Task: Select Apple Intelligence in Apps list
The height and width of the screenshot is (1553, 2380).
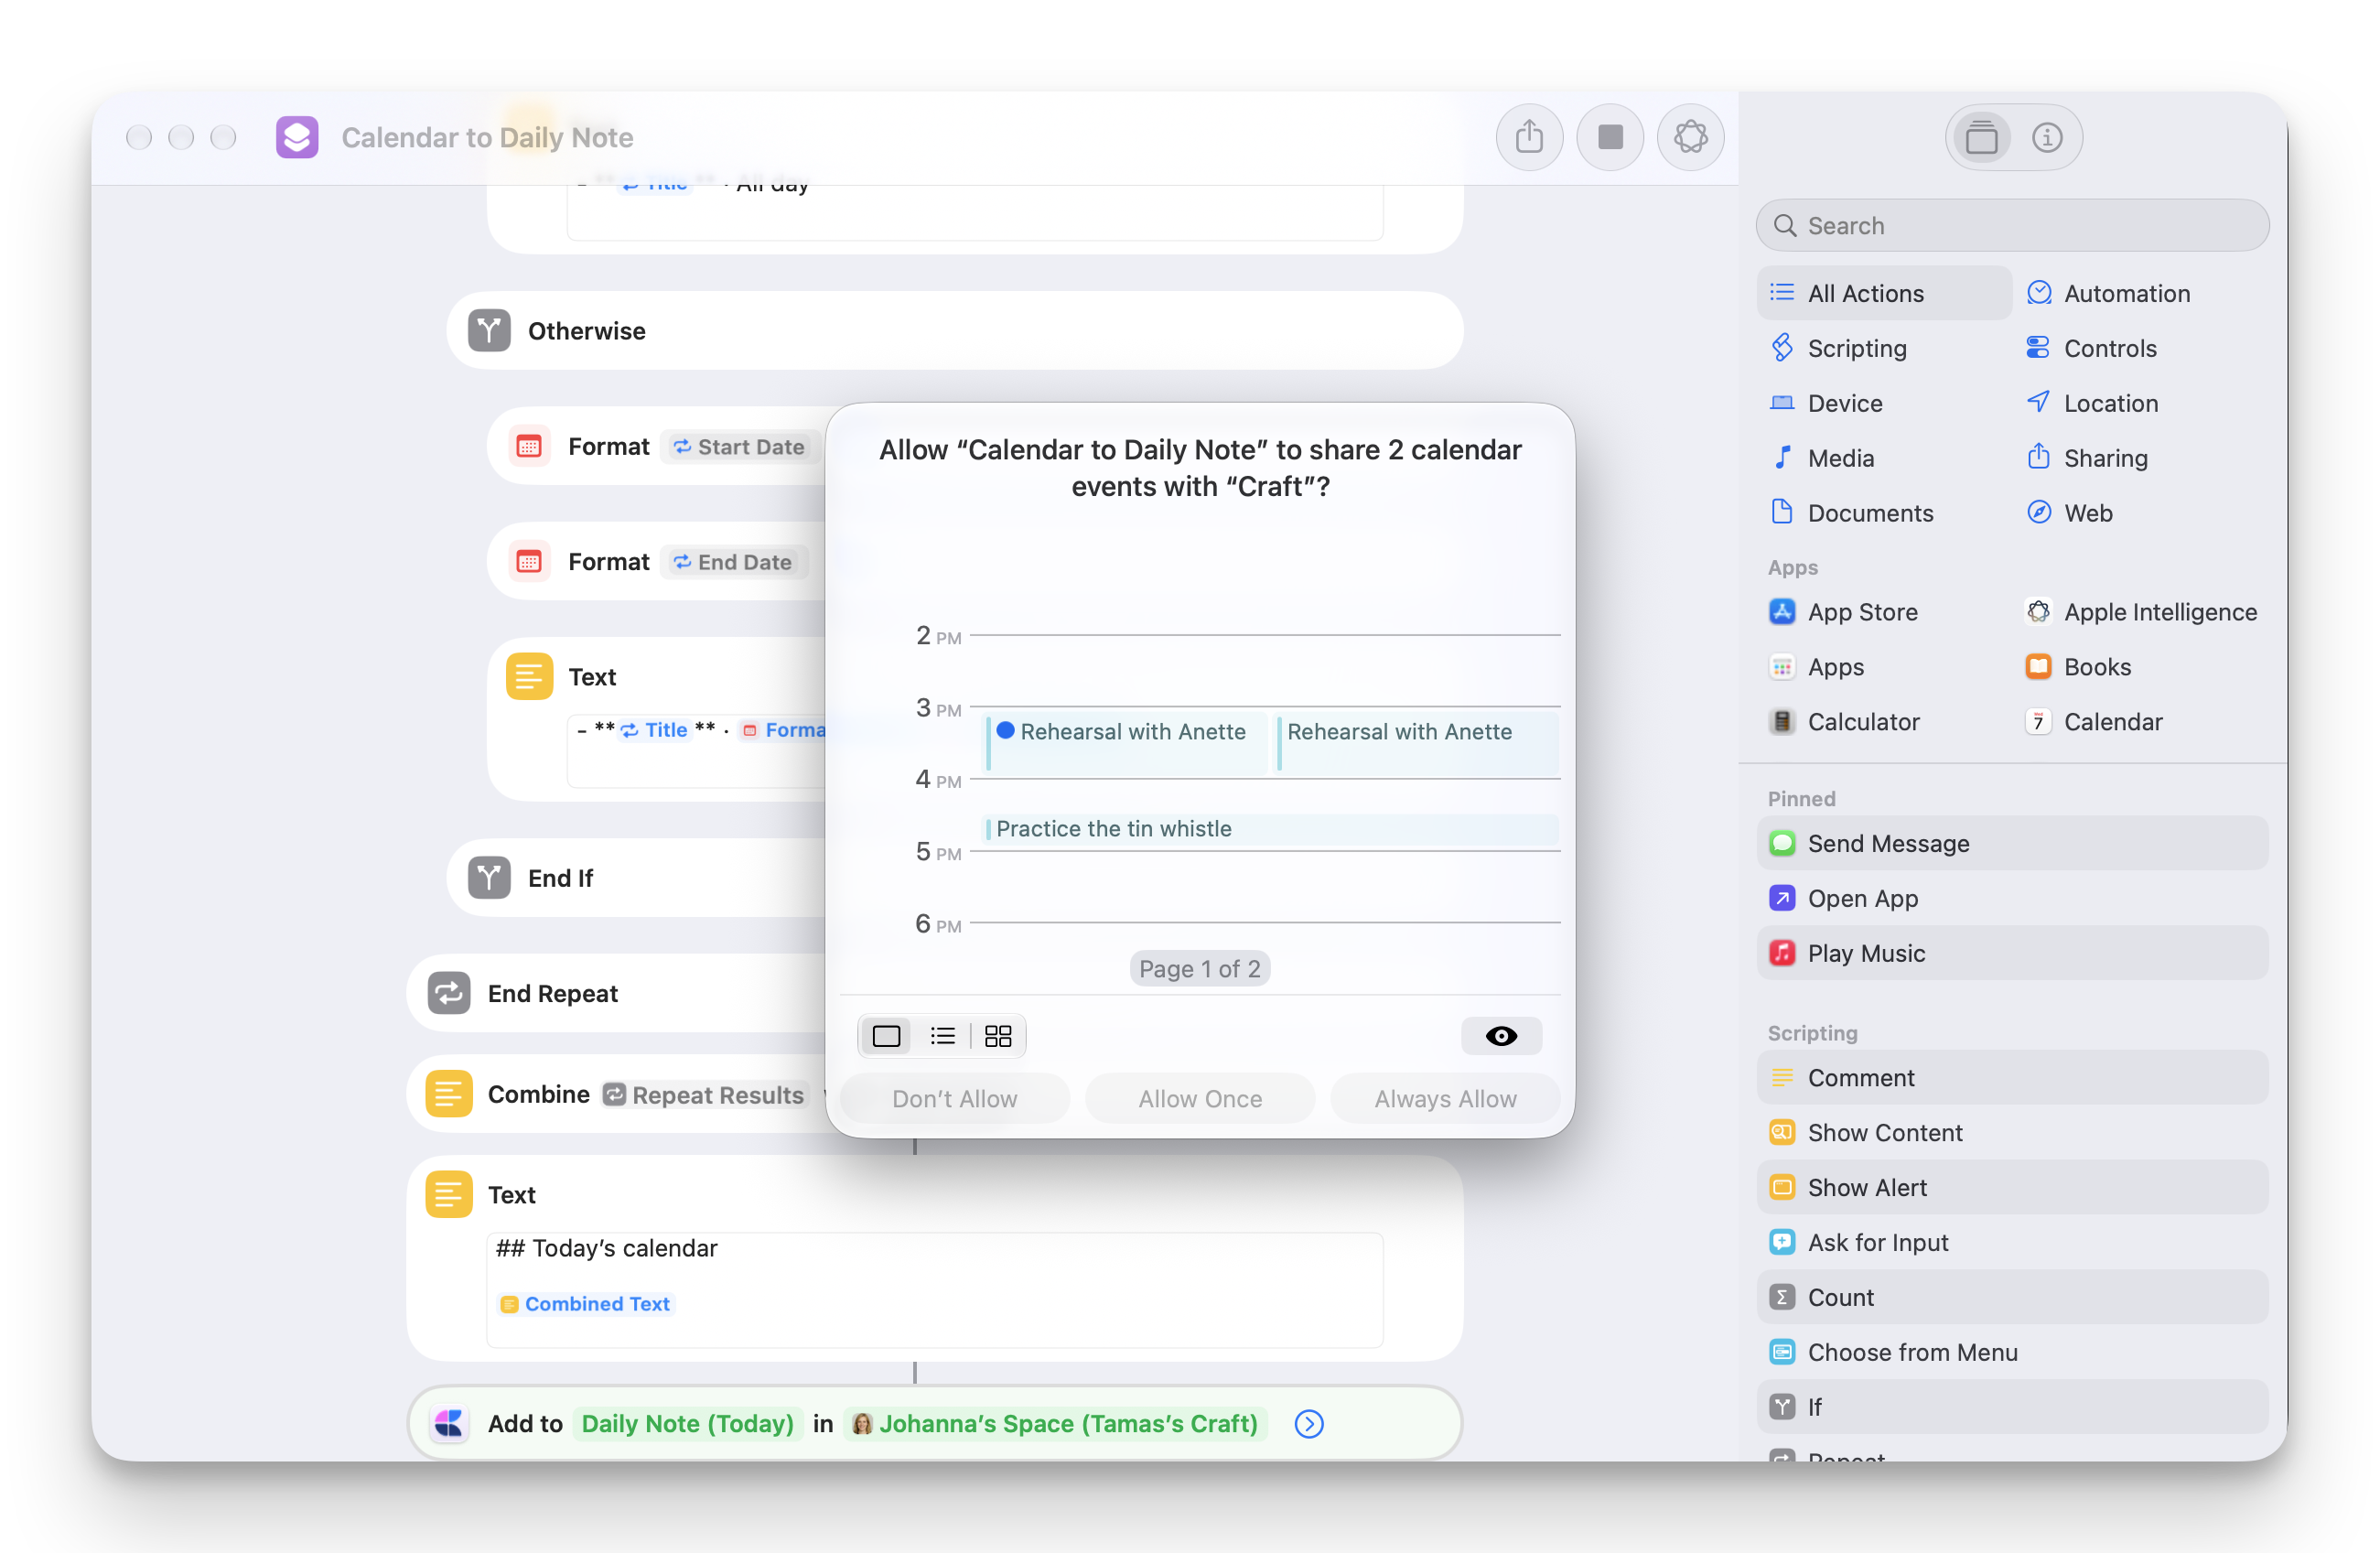Action: coord(2140,612)
